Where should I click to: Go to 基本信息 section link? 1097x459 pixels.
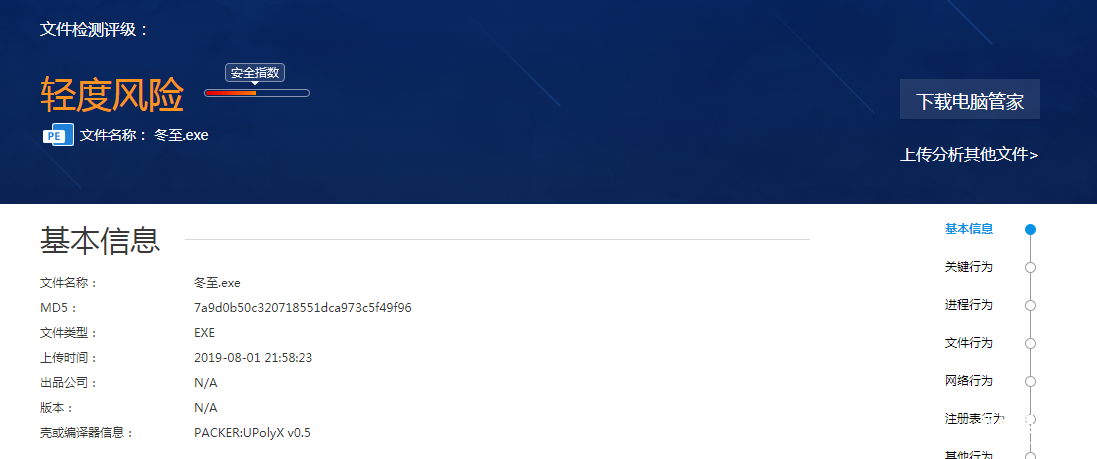[969, 229]
